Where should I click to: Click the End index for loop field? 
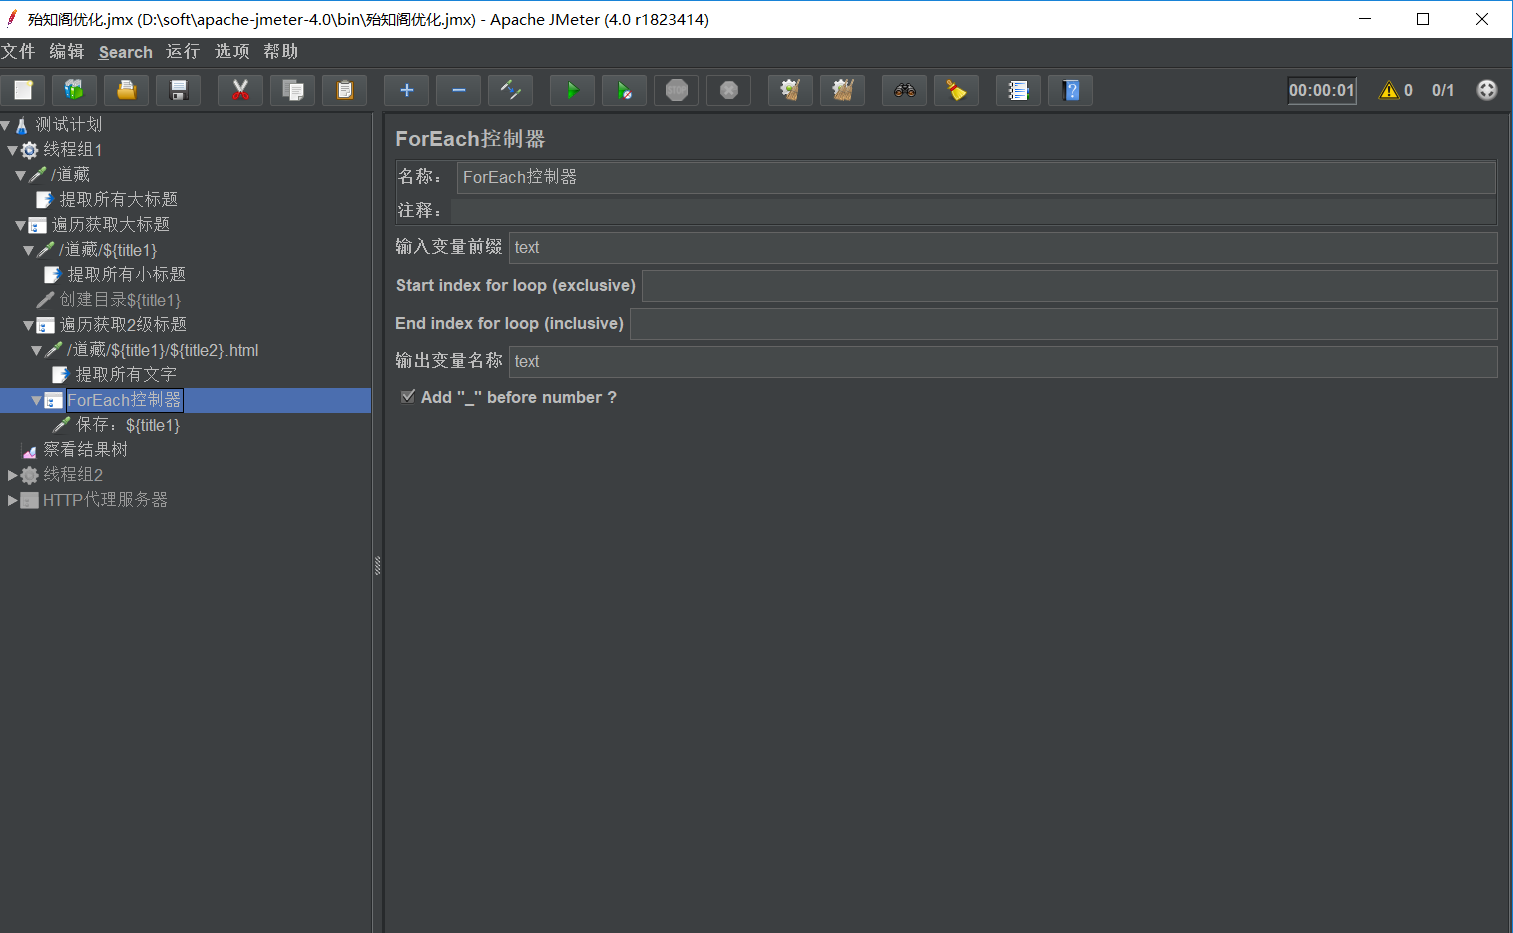[x=1064, y=323]
